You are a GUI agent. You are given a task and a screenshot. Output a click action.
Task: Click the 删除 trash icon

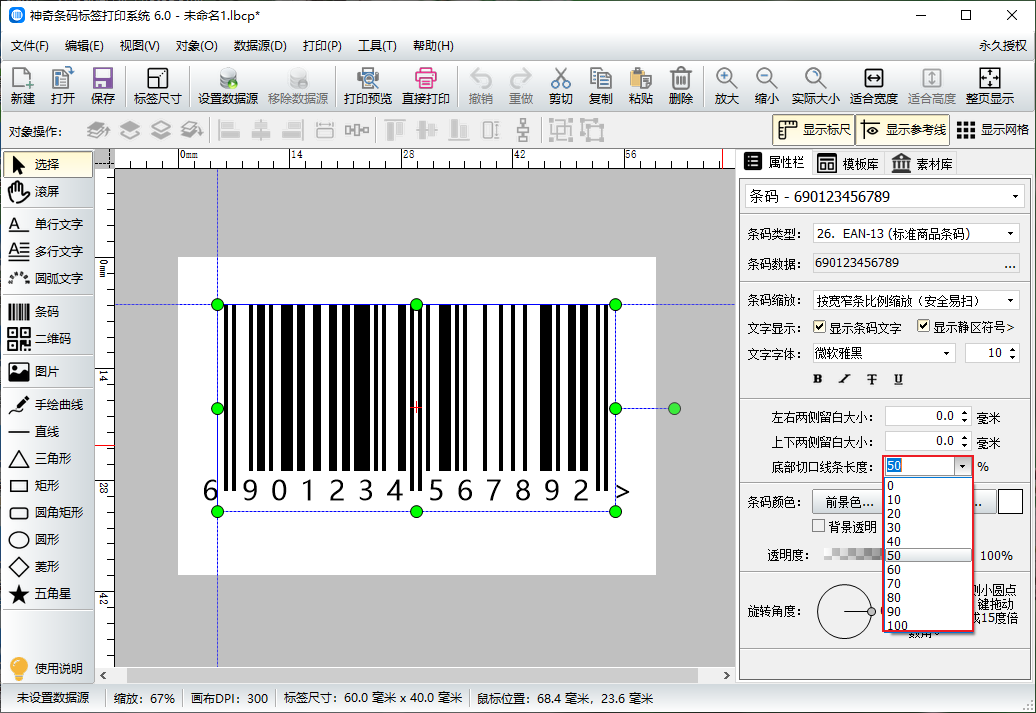[681, 86]
